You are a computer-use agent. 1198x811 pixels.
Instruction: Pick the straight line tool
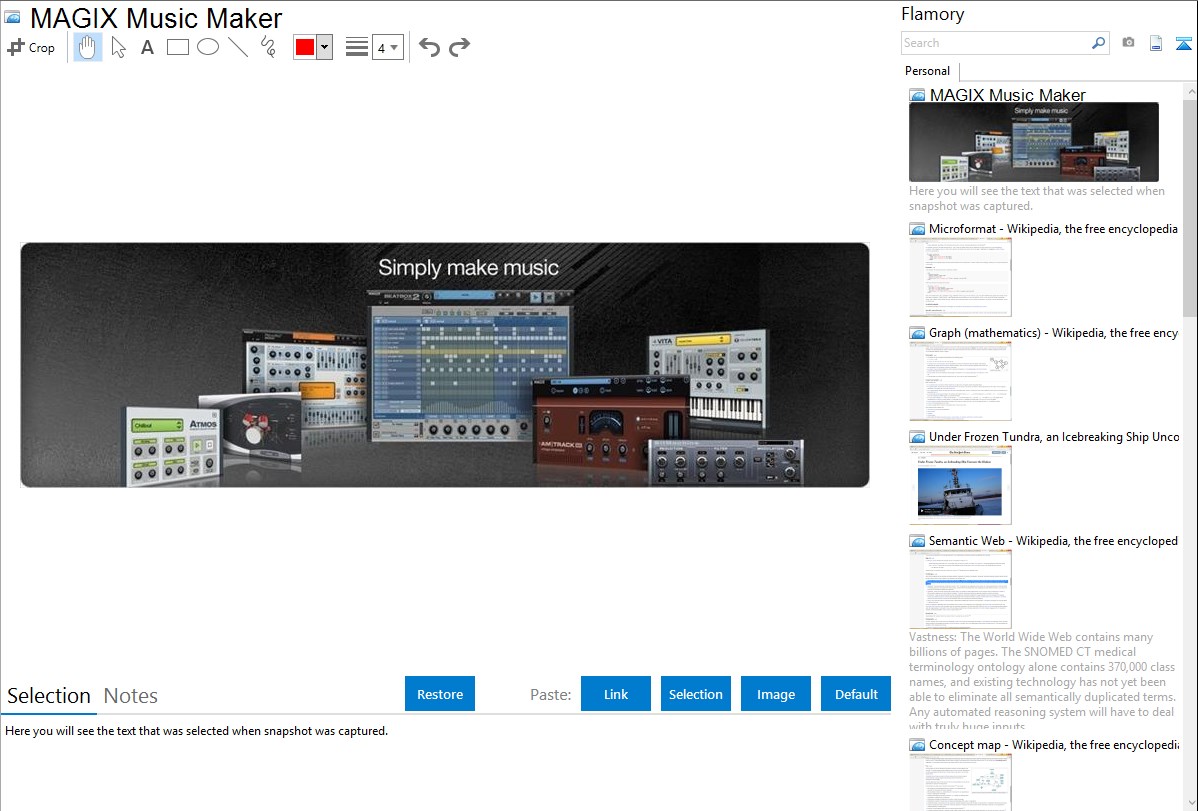pos(238,47)
